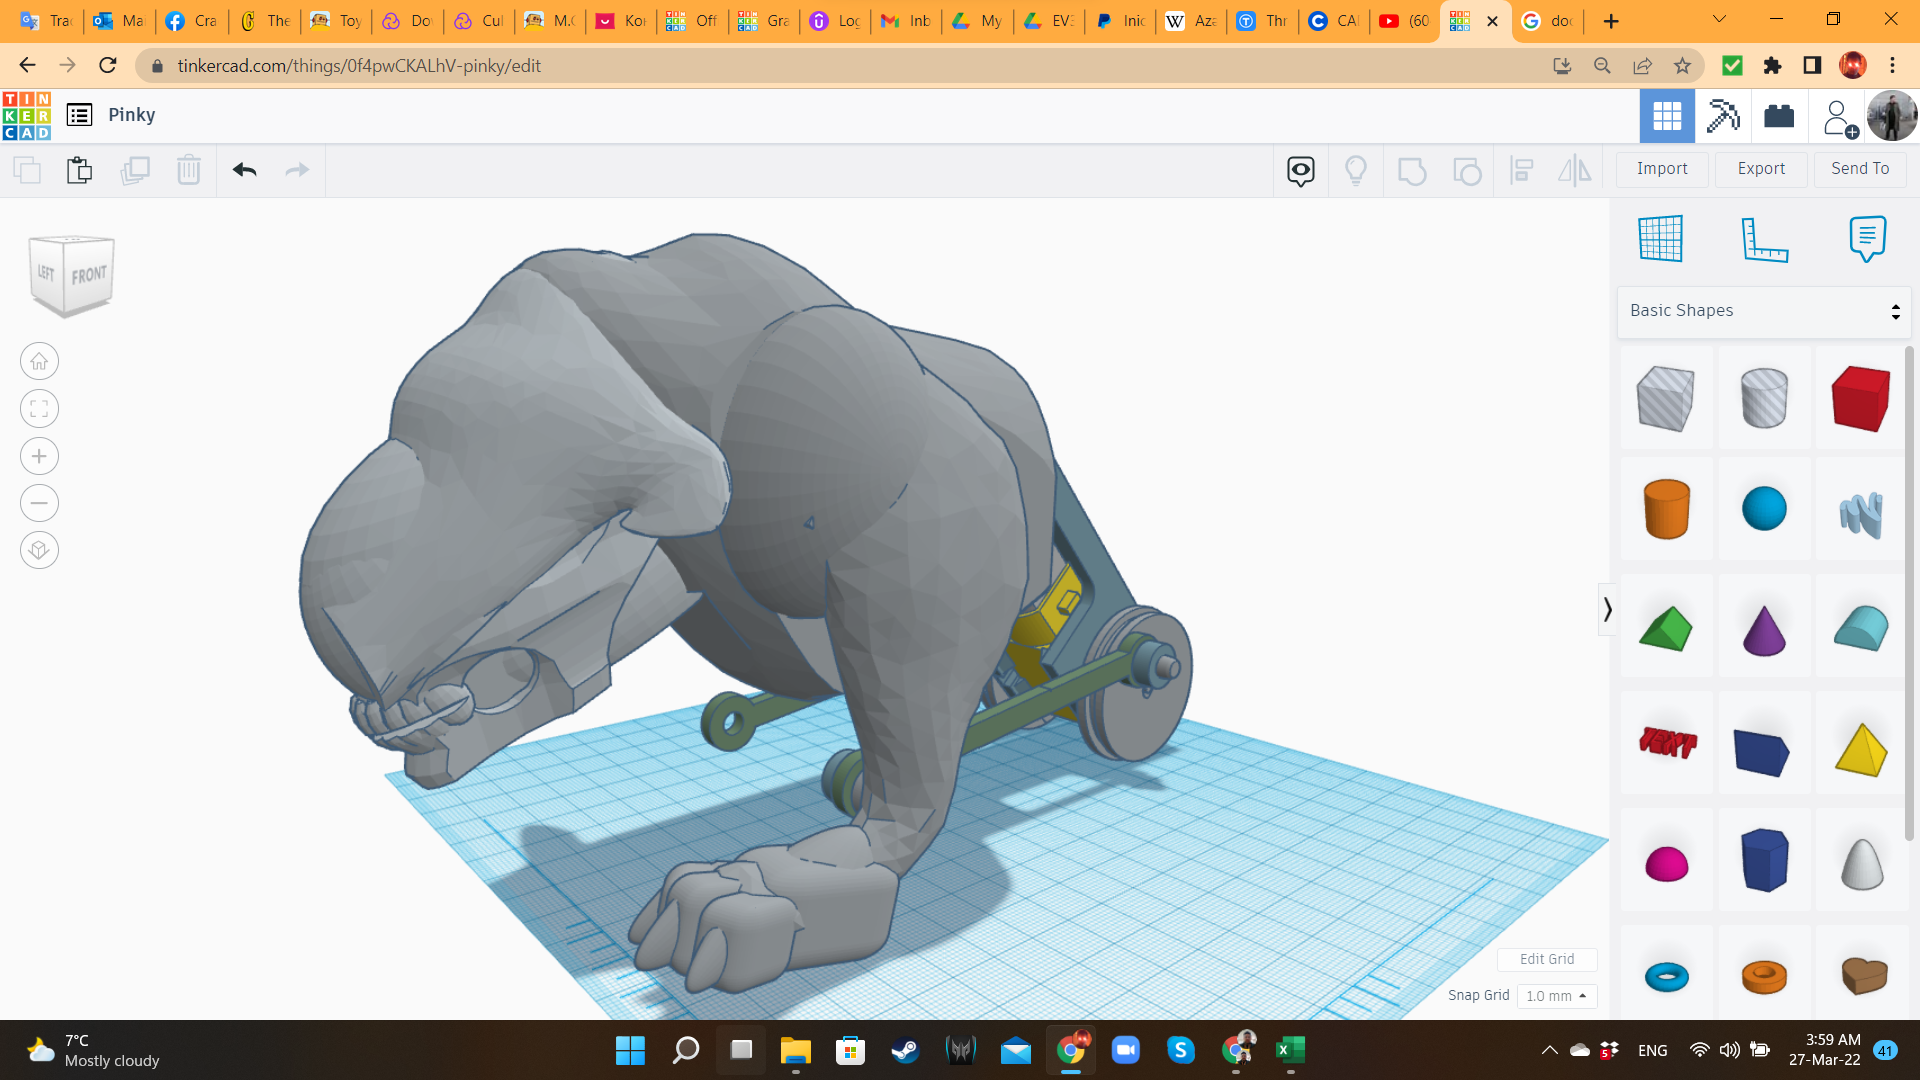Click the undo arrow in toolbar

coord(245,170)
